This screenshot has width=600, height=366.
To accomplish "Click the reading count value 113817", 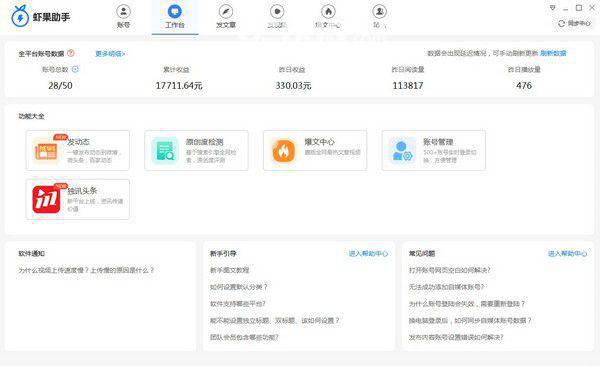I will click(408, 85).
